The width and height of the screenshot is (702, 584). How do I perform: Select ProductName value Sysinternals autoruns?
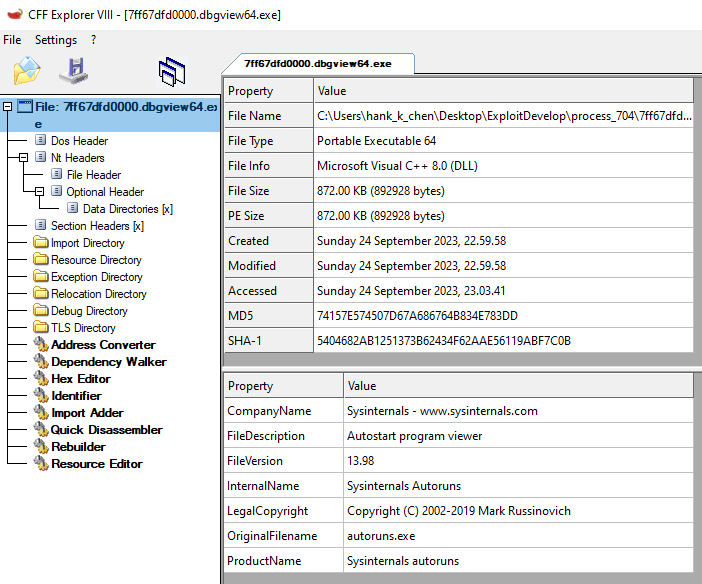[518, 561]
